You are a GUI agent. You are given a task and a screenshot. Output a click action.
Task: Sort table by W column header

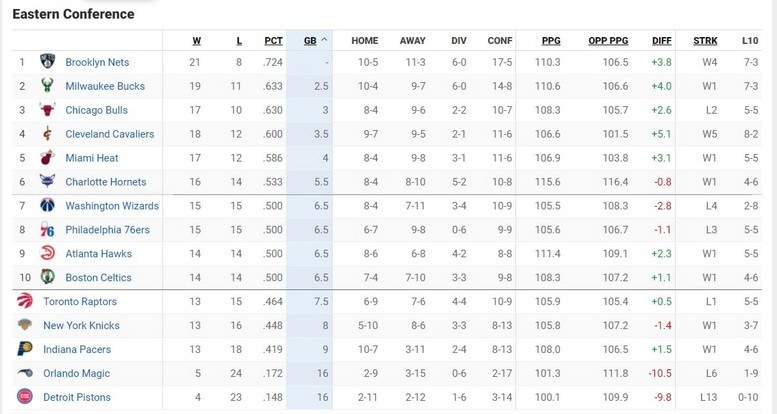tap(196, 41)
